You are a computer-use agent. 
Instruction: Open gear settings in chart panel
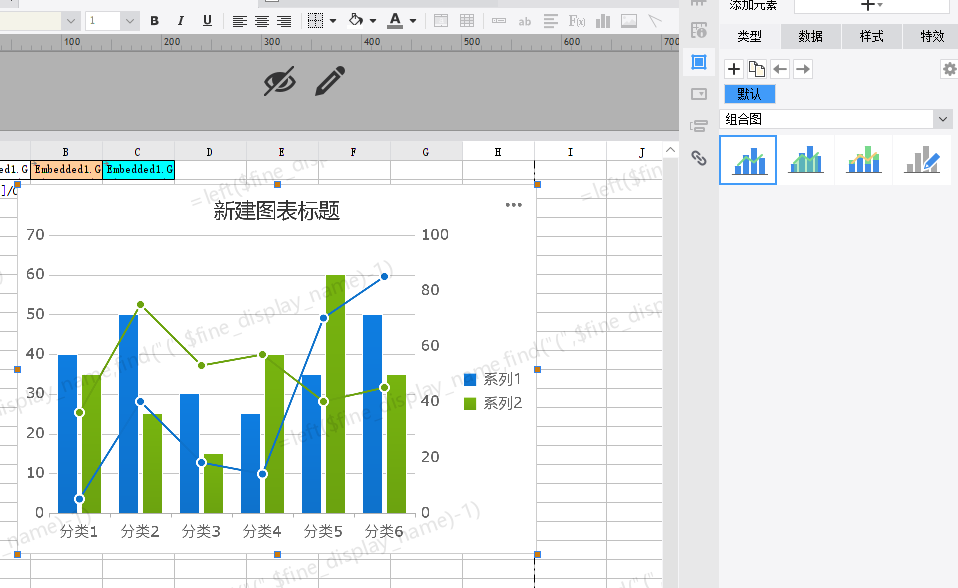coord(949,69)
